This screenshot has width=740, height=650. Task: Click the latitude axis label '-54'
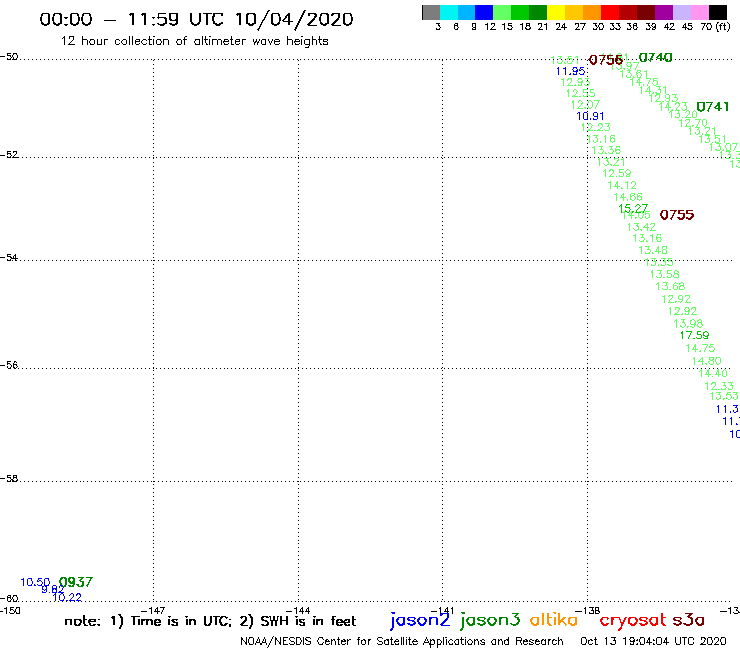pos(9,258)
